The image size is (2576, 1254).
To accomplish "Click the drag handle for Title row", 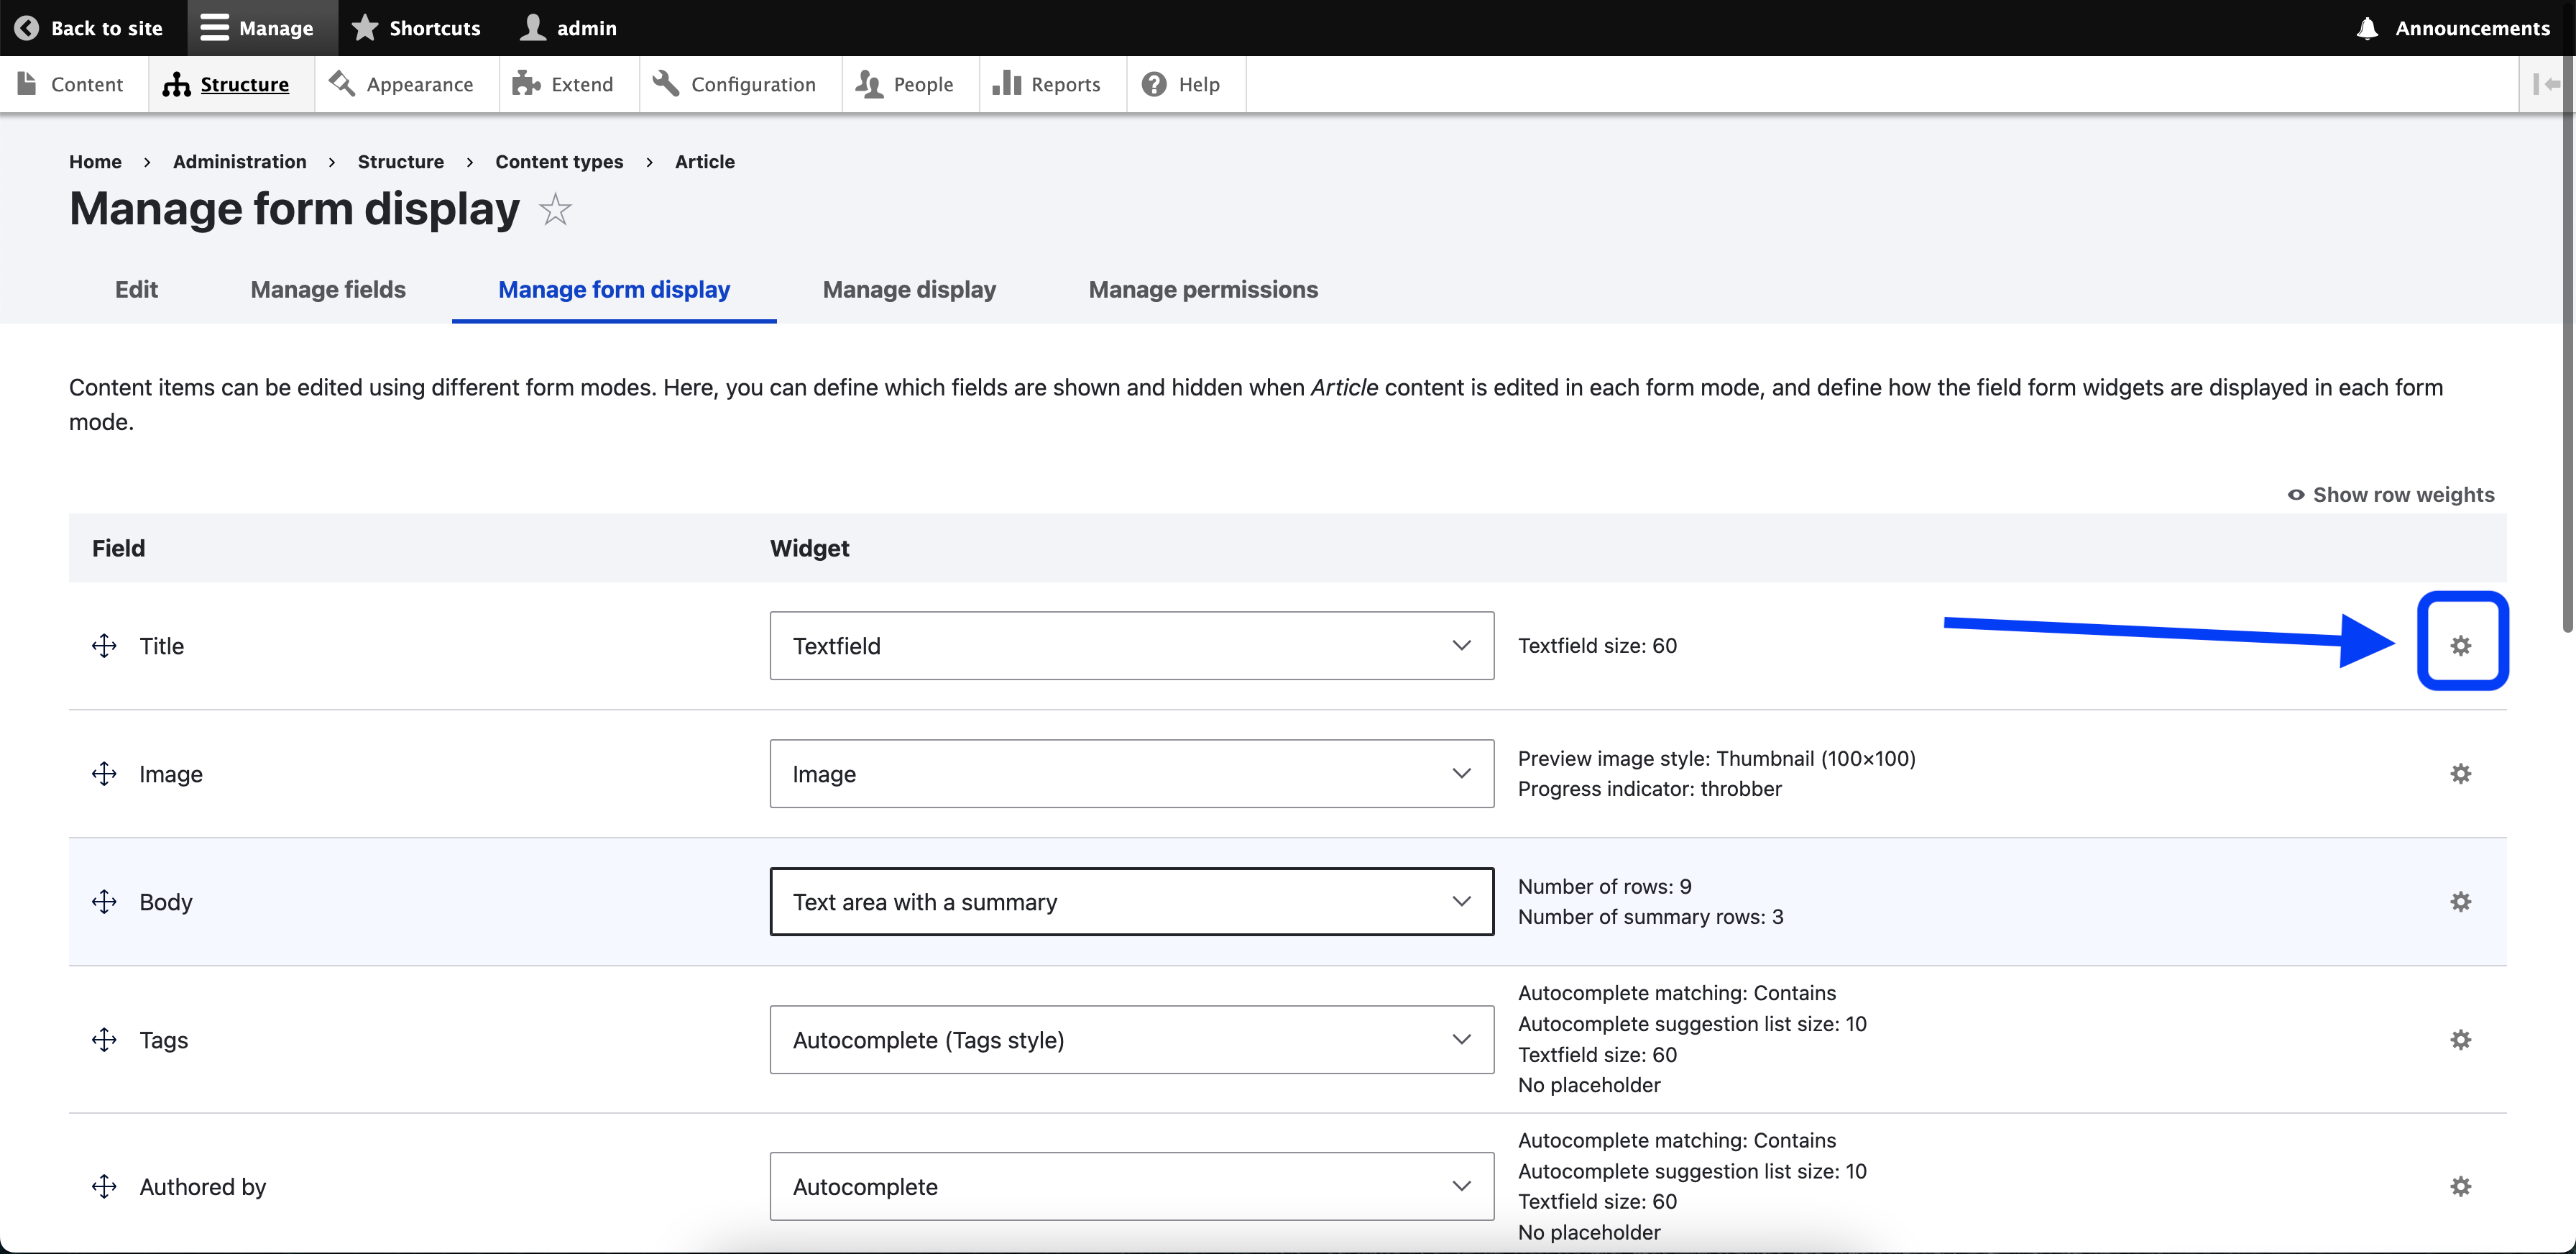I will point(104,645).
